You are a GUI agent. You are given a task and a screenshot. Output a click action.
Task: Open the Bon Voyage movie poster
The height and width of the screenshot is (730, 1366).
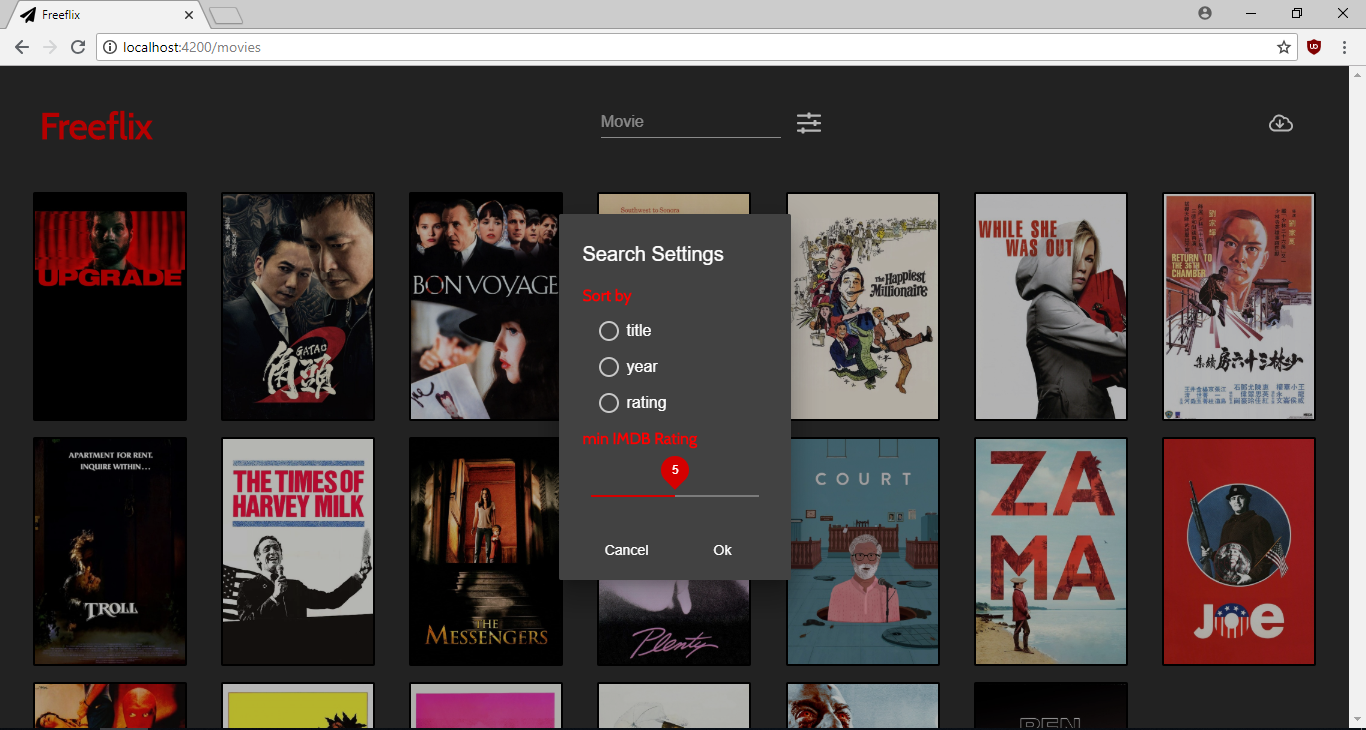(x=484, y=306)
